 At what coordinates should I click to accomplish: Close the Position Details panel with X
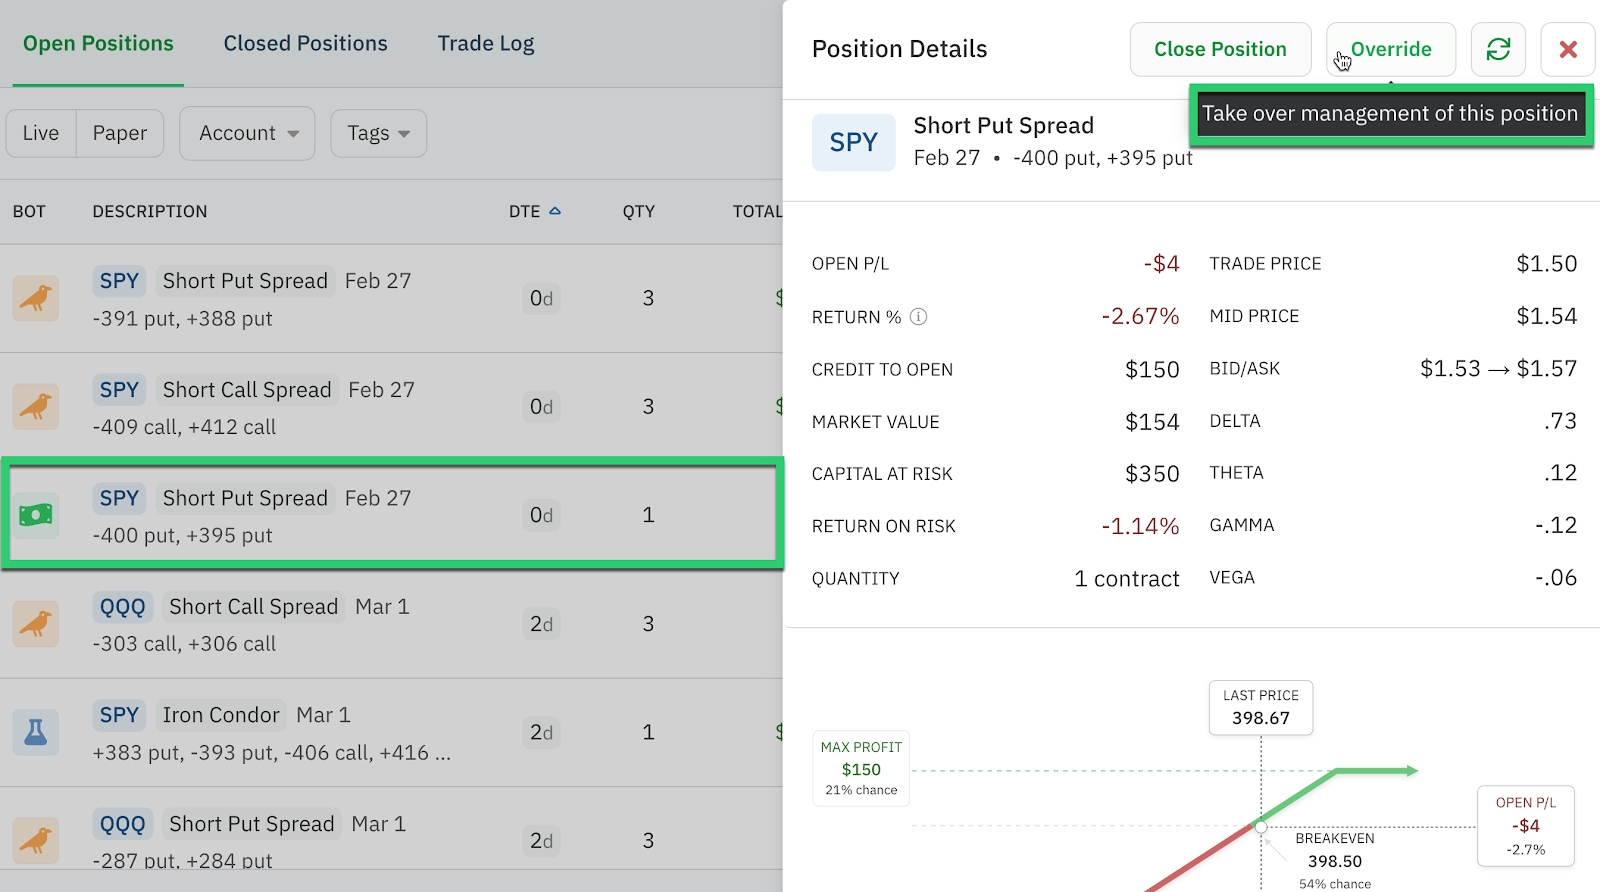click(x=1567, y=49)
